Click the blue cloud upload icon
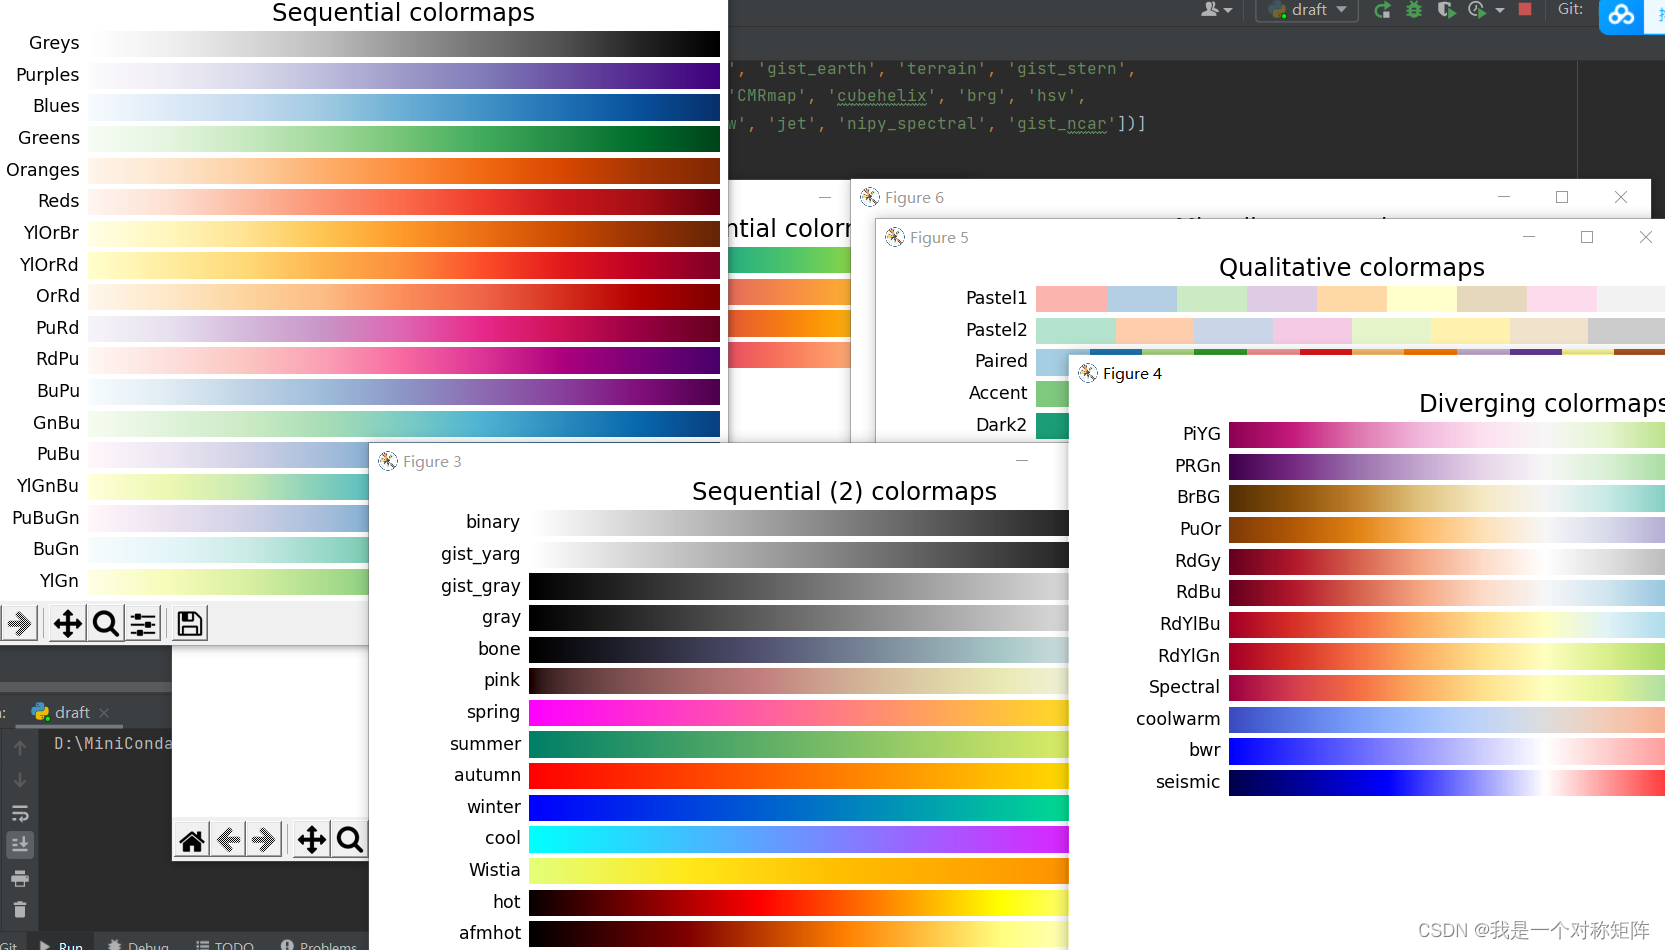 (x=1621, y=15)
